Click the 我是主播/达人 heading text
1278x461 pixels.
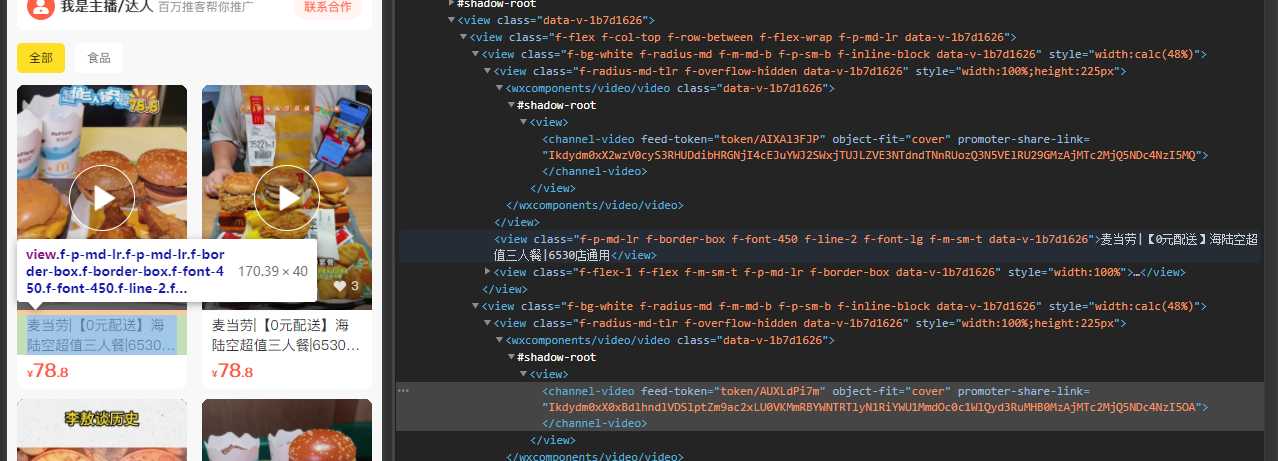107,6
